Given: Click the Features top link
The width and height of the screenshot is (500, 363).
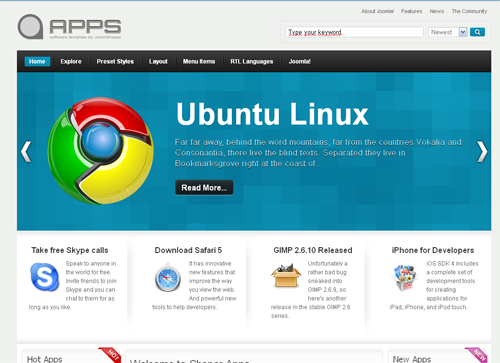Looking at the screenshot, I should [x=411, y=11].
